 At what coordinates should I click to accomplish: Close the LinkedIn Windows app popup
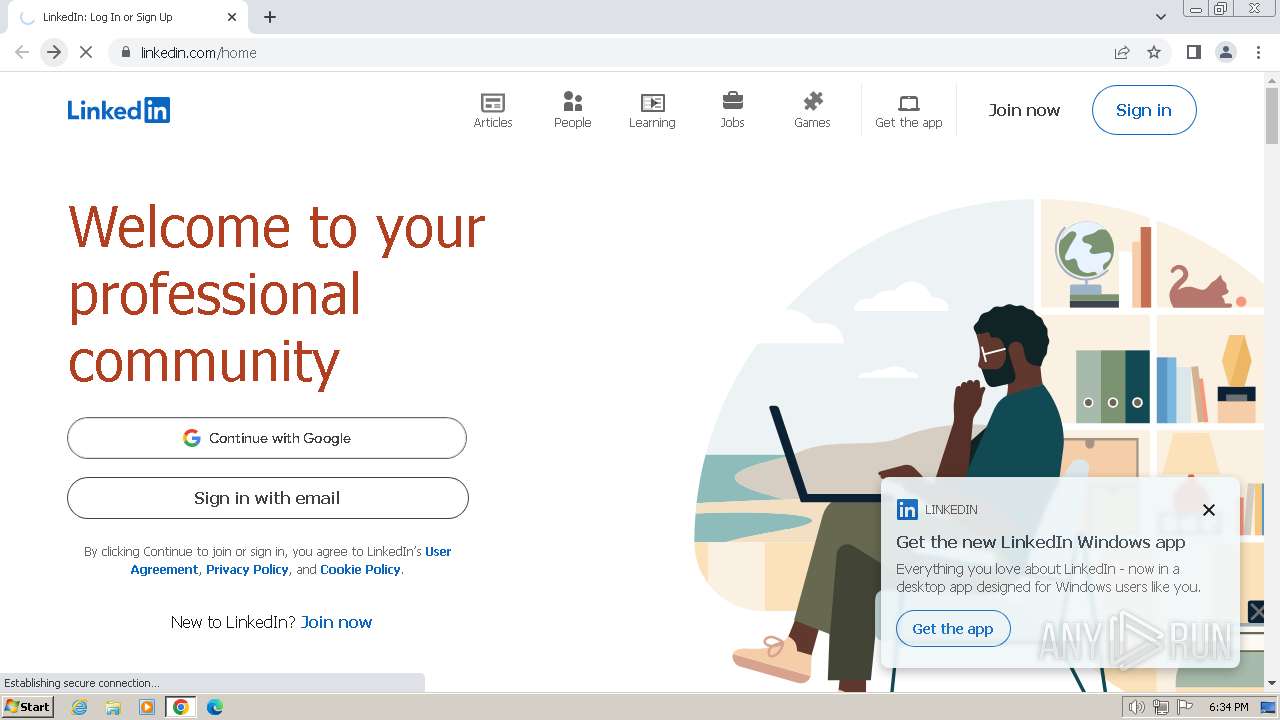1209,510
